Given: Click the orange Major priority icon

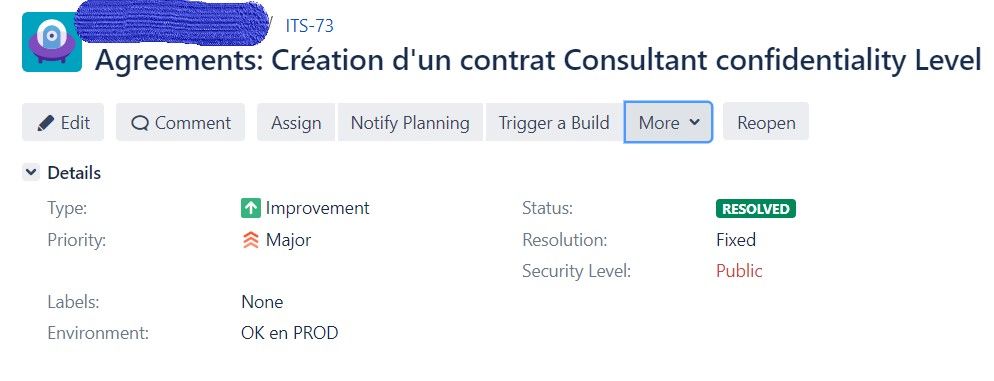Looking at the screenshot, I should click(251, 240).
